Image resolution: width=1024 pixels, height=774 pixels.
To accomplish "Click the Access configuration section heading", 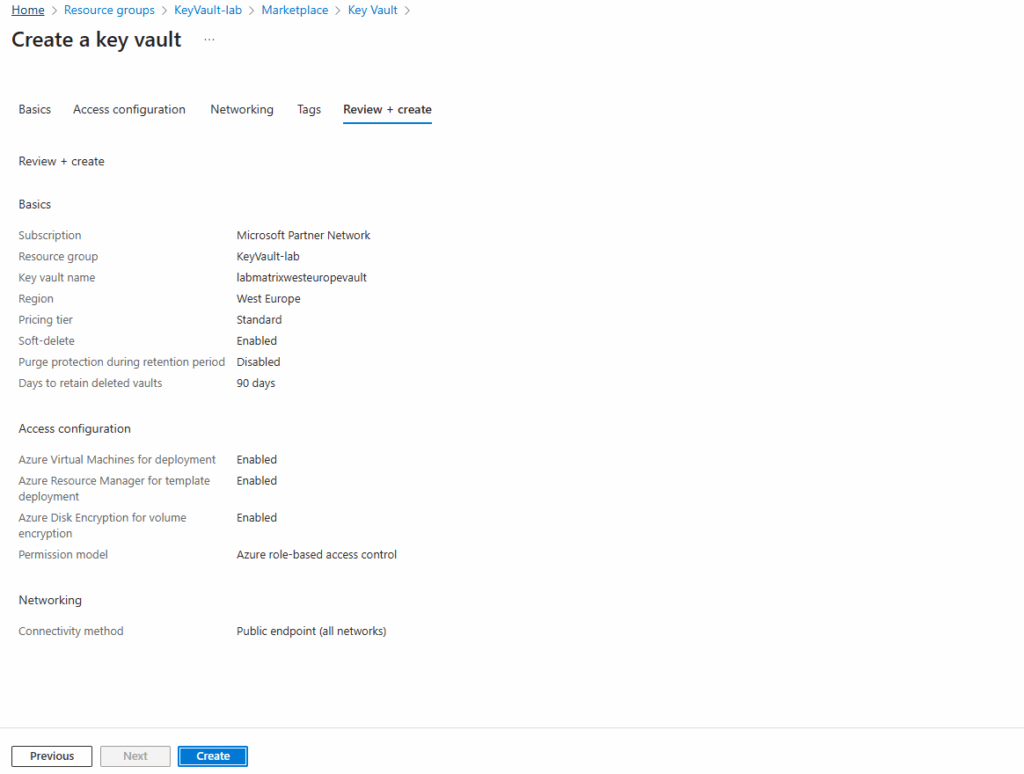I will [74, 428].
